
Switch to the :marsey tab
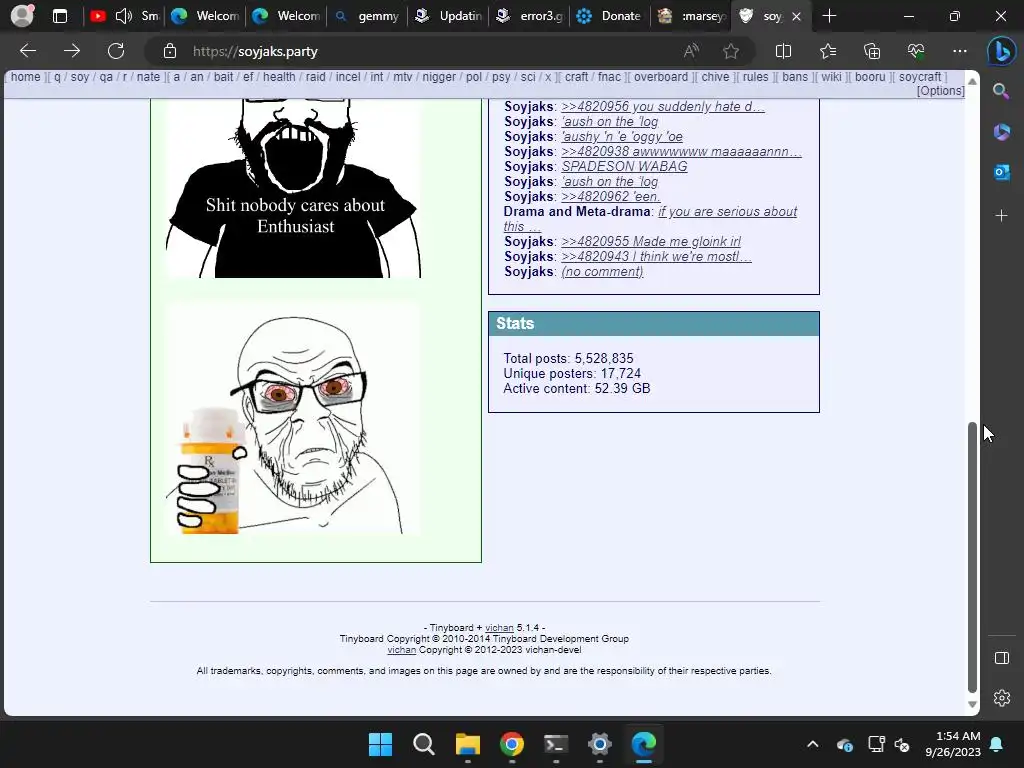pyautogui.click(x=691, y=16)
